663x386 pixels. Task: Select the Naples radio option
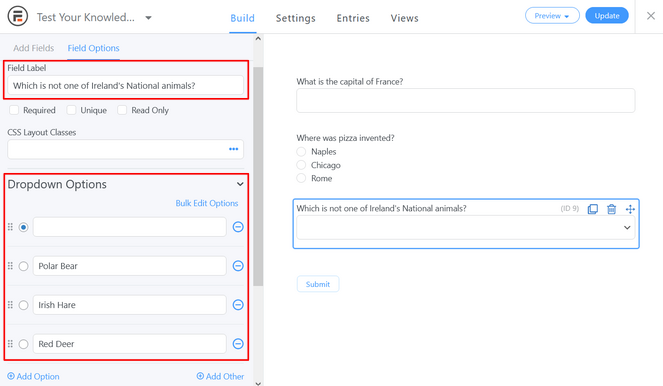(x=301, y=151)
